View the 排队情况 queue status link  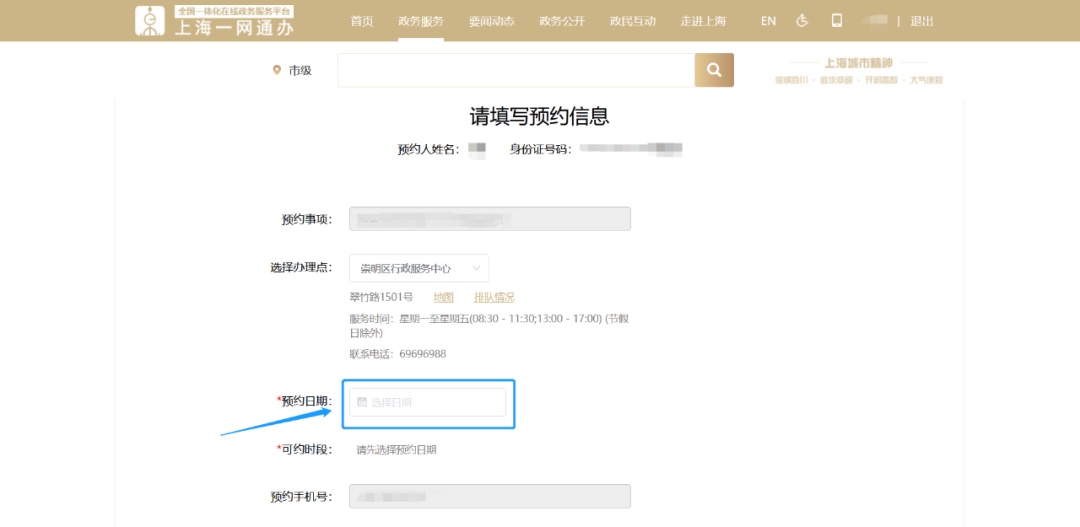(494, 297)
